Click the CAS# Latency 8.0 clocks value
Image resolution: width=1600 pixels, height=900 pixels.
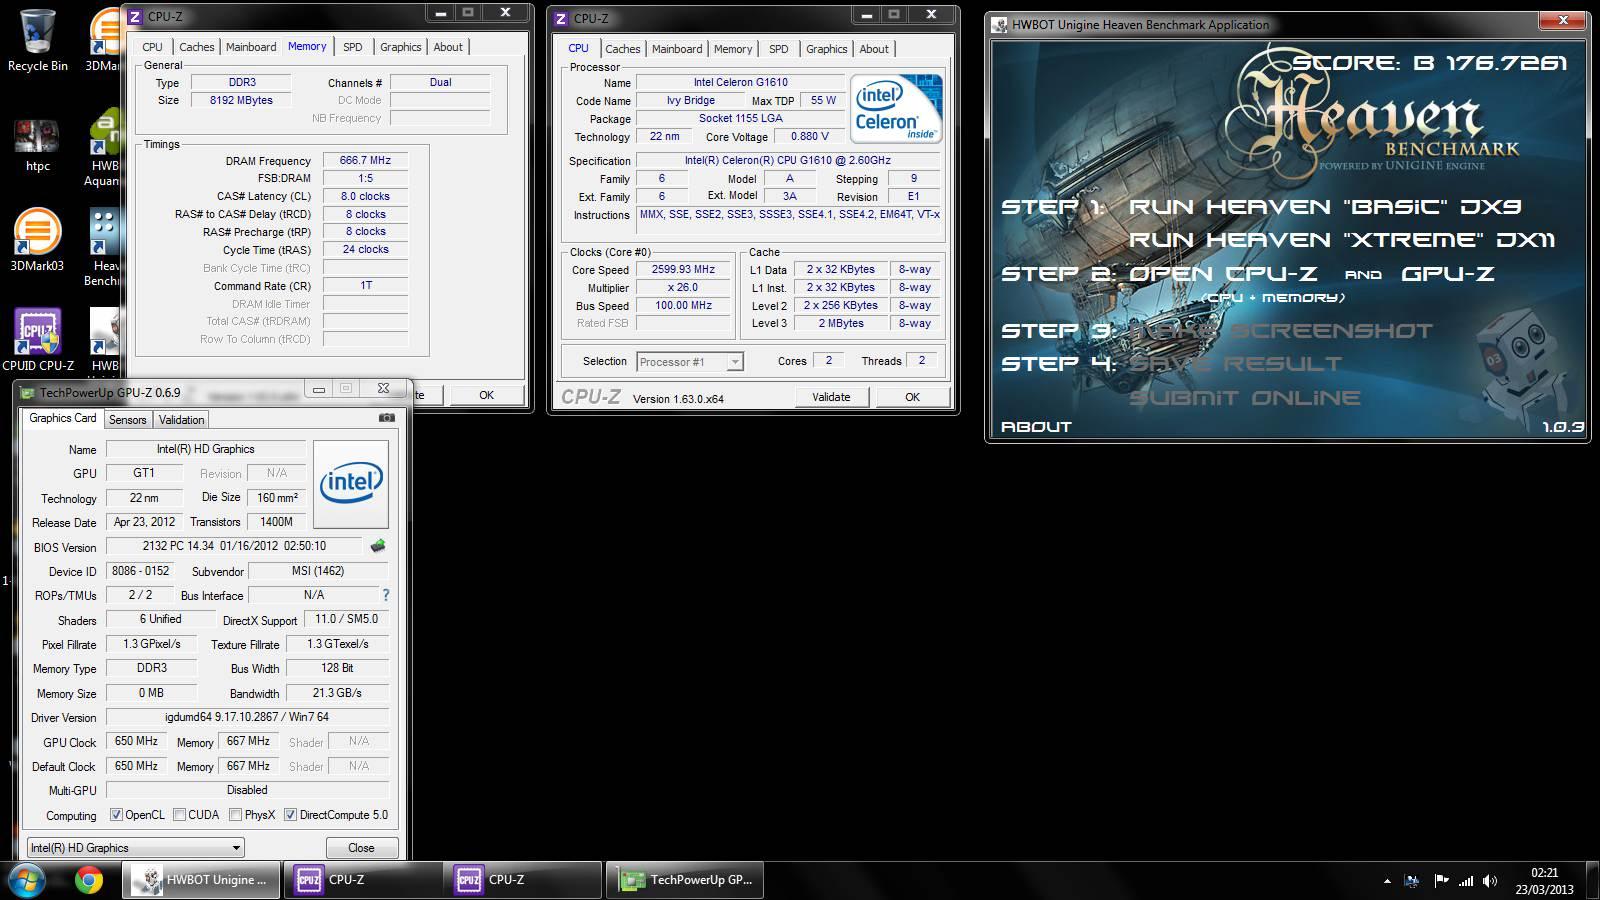pyautogui.click(x=365, y=196)
